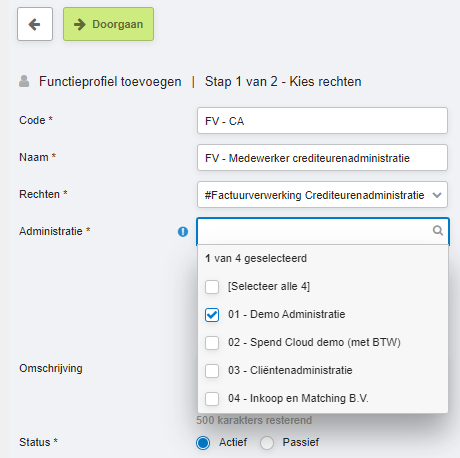Select the Passief status option
This screenshot has width=460, height=458.
coord(267,443)
